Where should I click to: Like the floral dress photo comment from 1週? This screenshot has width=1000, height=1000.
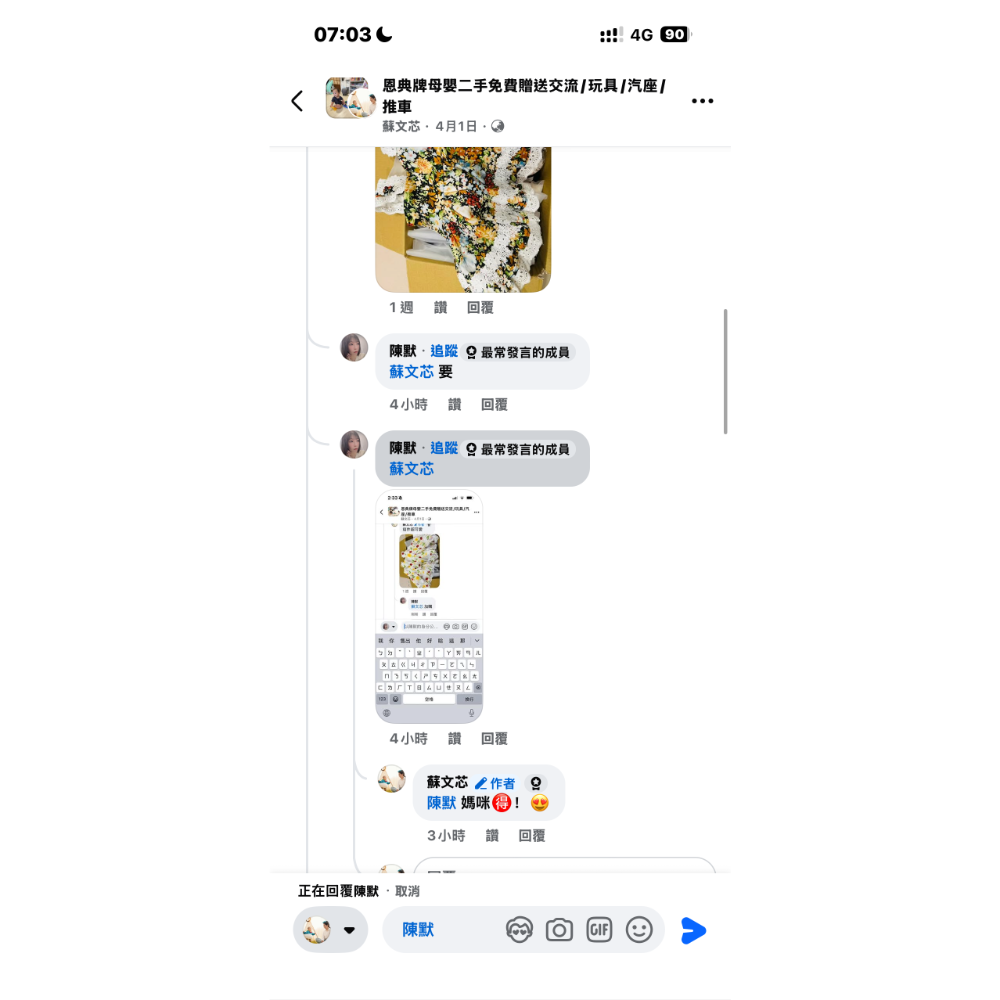click(x=441, y=307)
